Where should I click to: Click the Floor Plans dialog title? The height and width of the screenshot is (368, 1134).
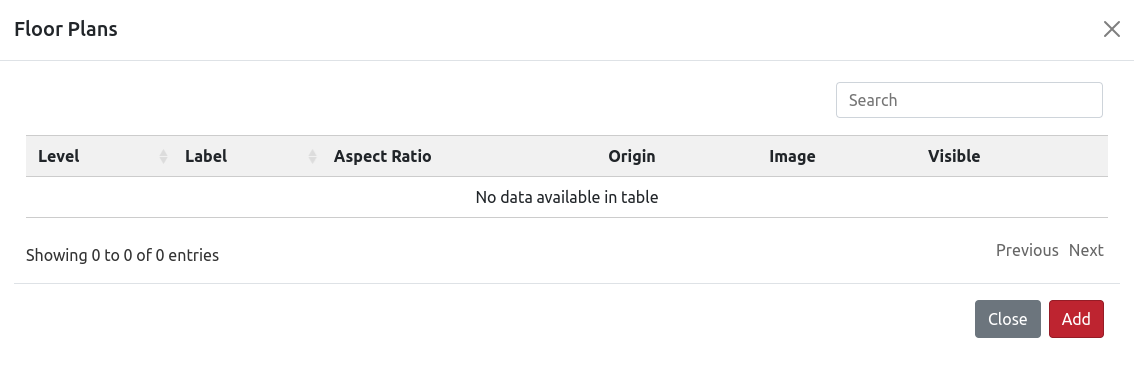[66, 30]
